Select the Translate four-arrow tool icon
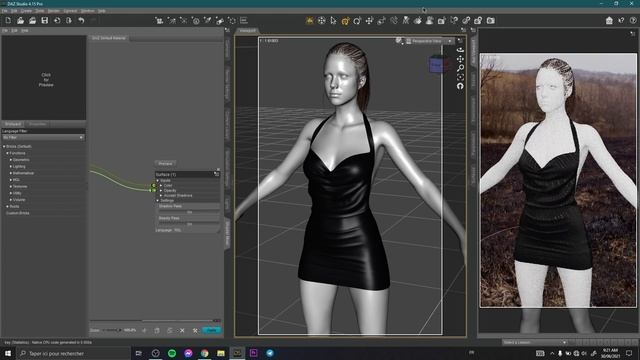 [369, 20]
